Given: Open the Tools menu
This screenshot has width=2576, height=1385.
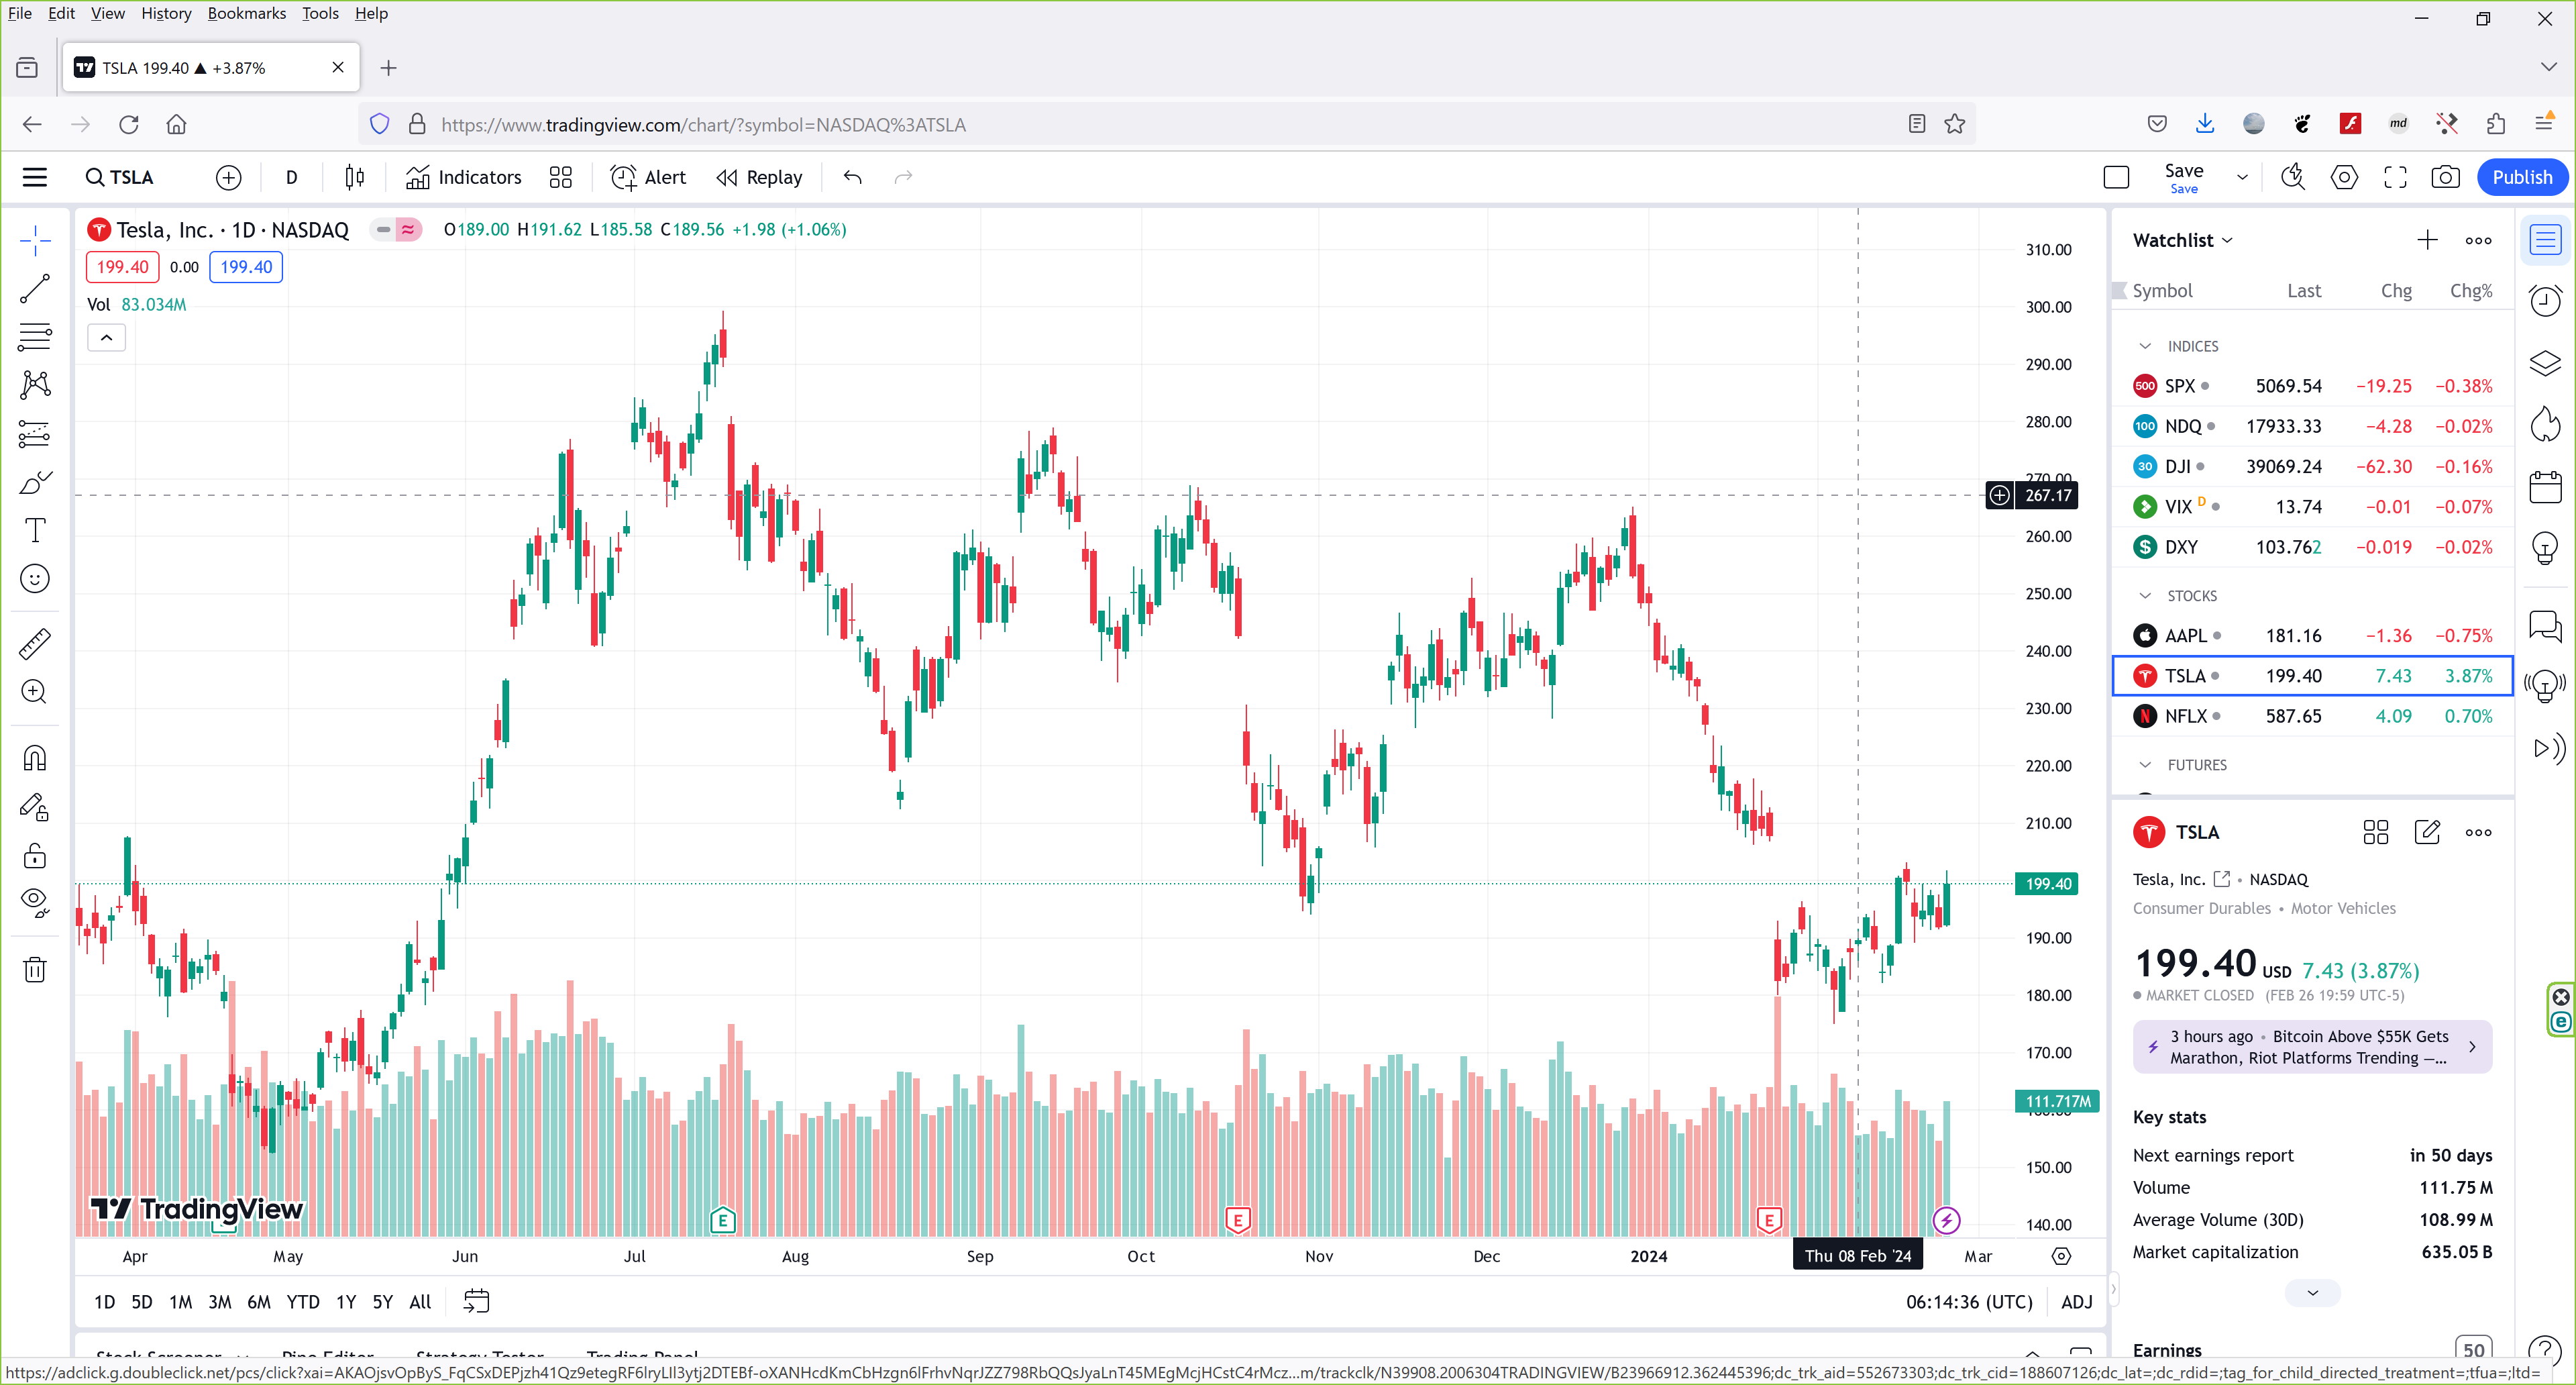Looking at the screenshot, I should click(x=320, y=13).
